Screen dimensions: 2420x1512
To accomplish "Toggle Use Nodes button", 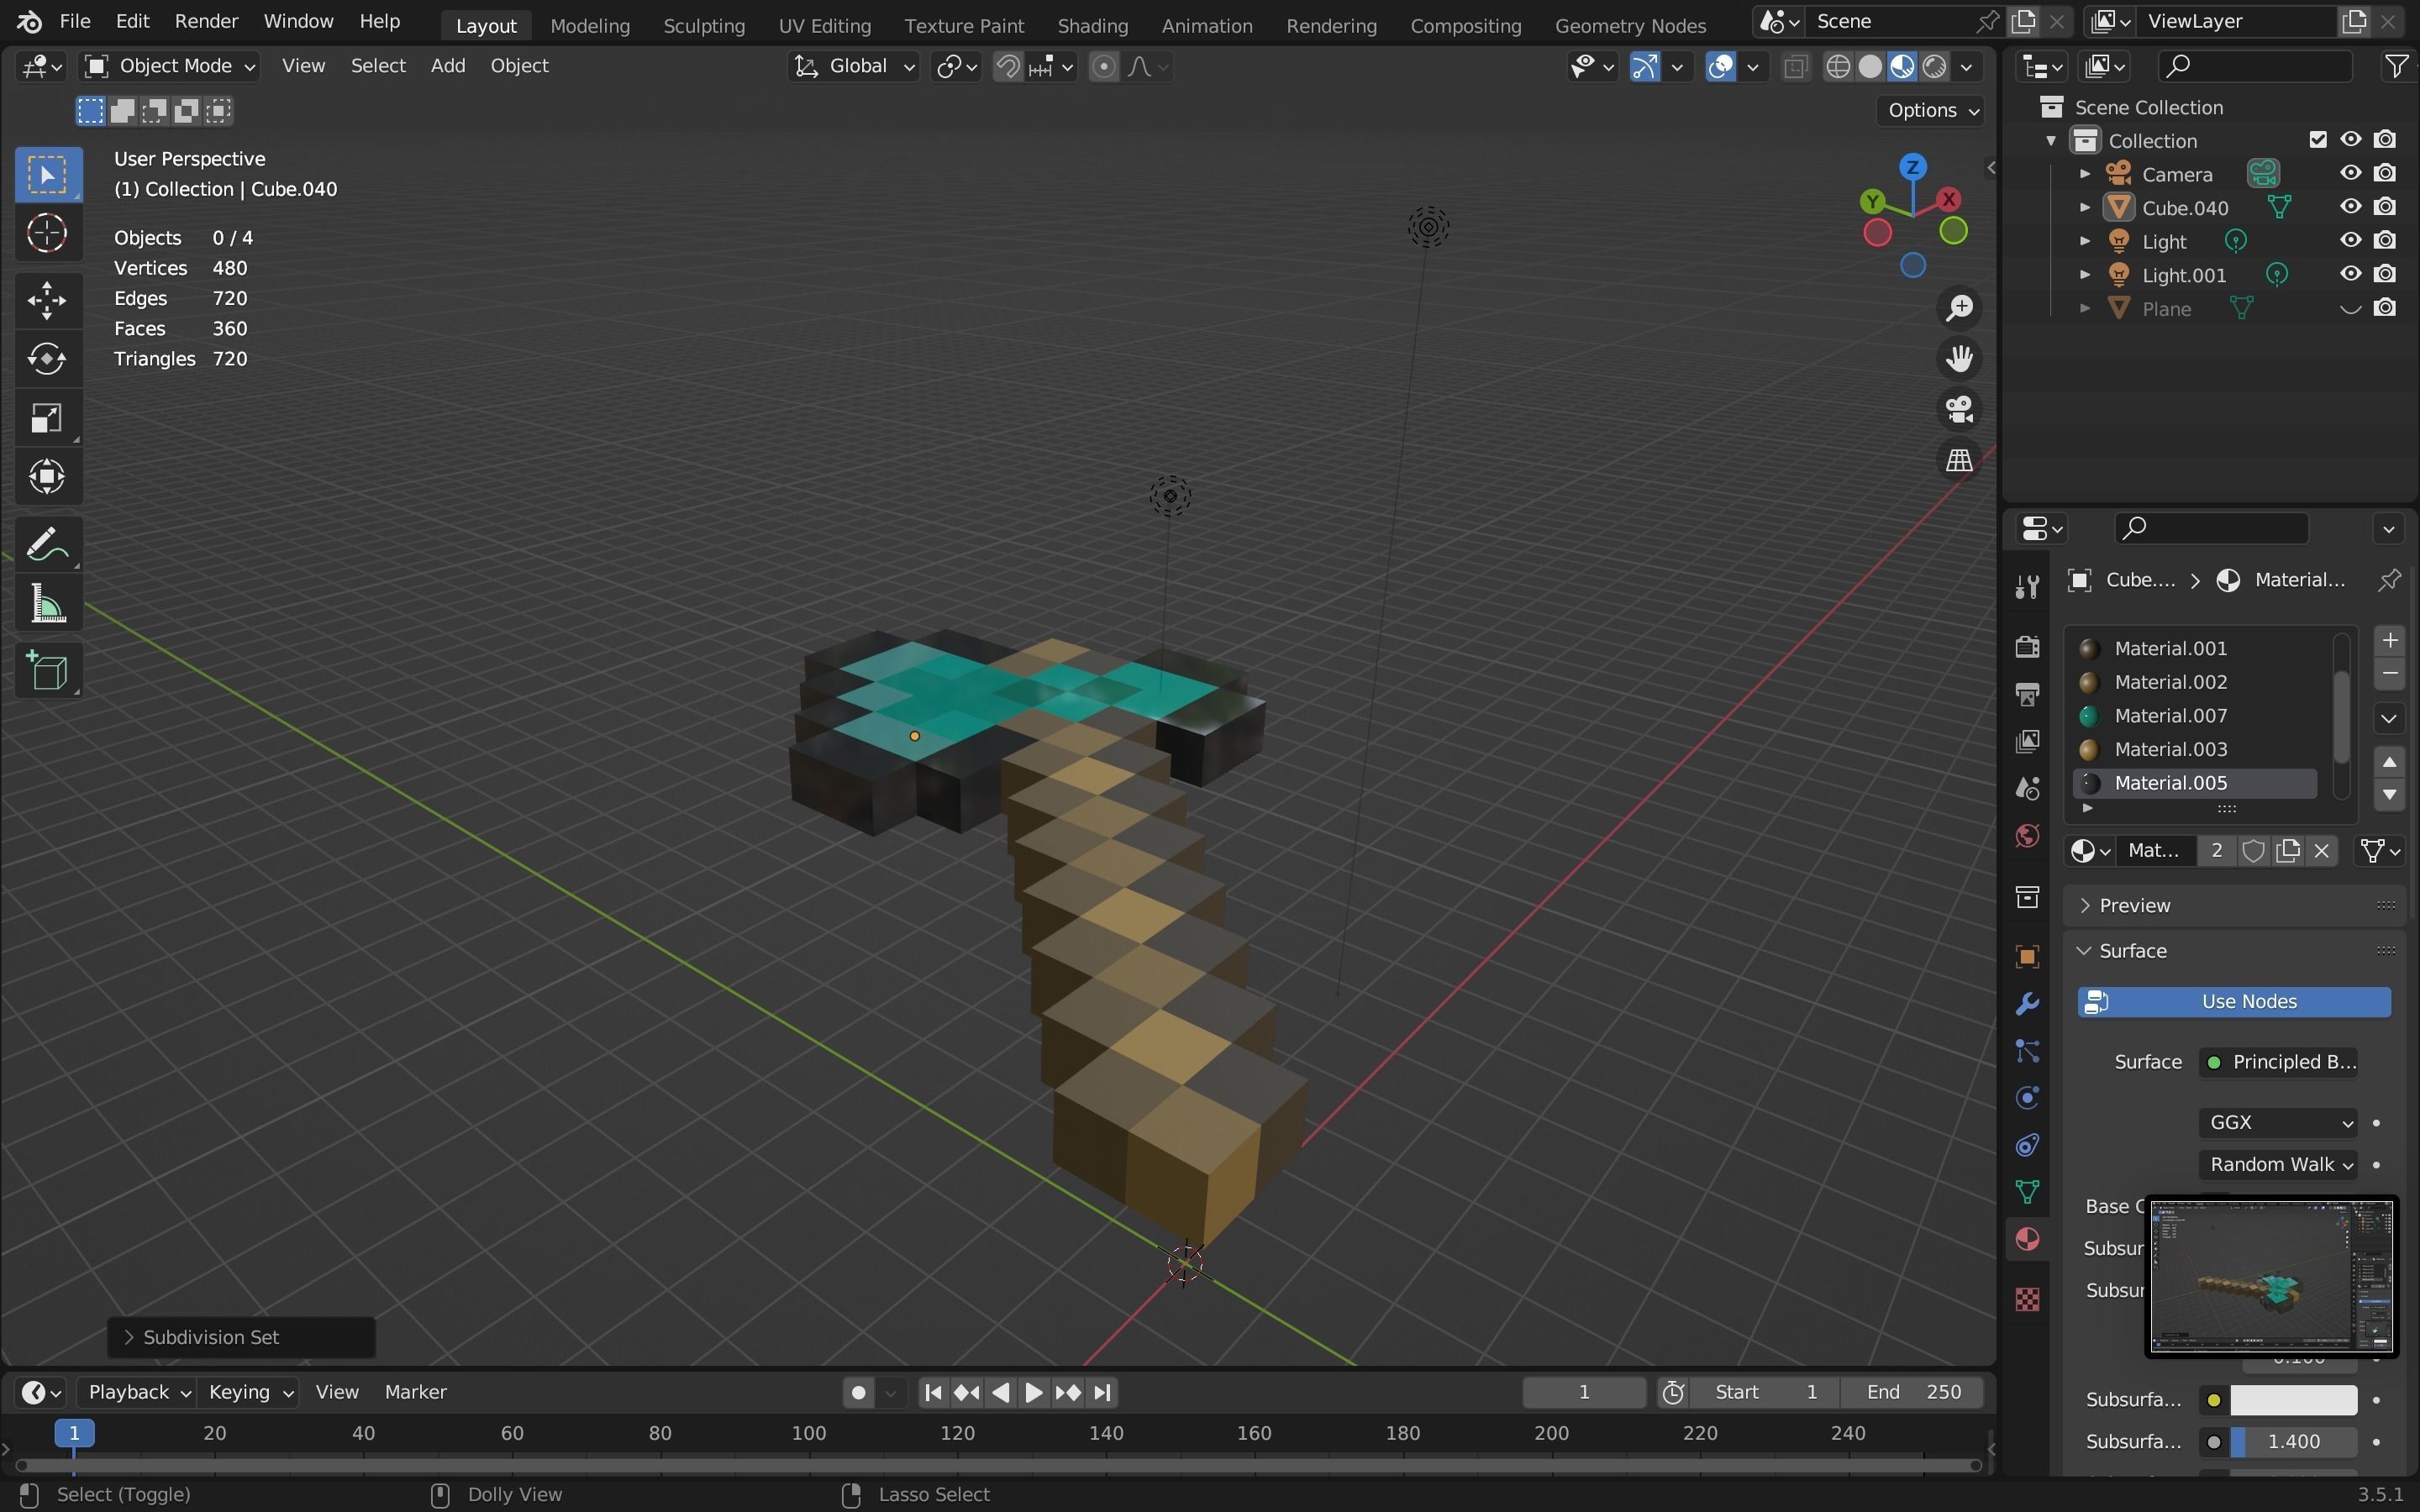I will pyautogui.click(x=2234, y=1002).
